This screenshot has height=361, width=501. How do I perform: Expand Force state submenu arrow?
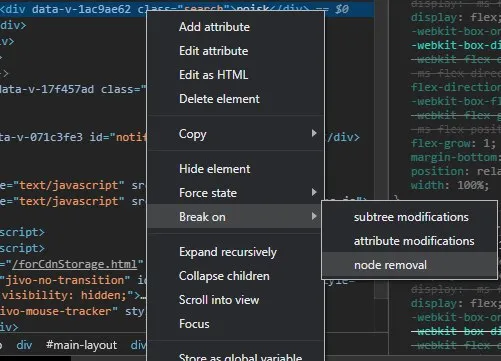coord(314,192)
